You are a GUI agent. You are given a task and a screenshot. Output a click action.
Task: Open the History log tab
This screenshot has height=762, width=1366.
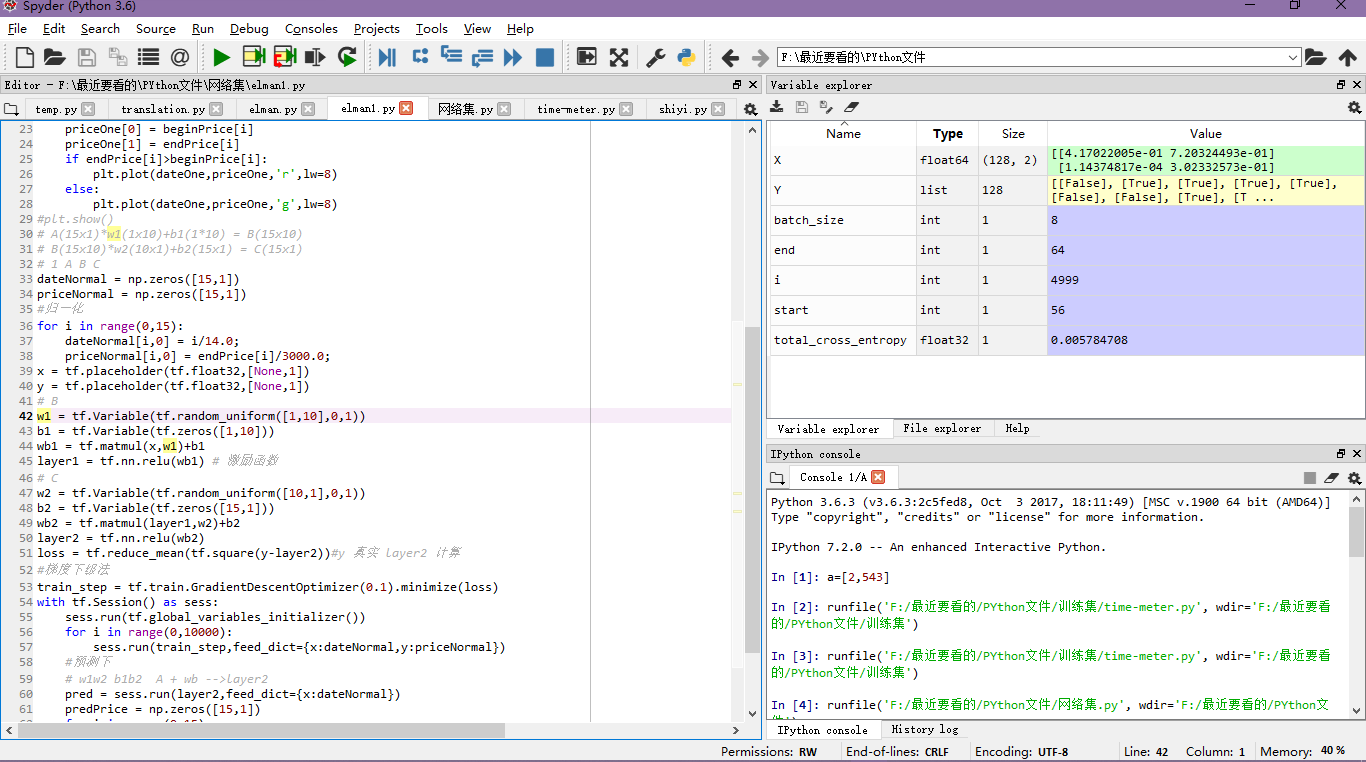[x=924, y=729]
